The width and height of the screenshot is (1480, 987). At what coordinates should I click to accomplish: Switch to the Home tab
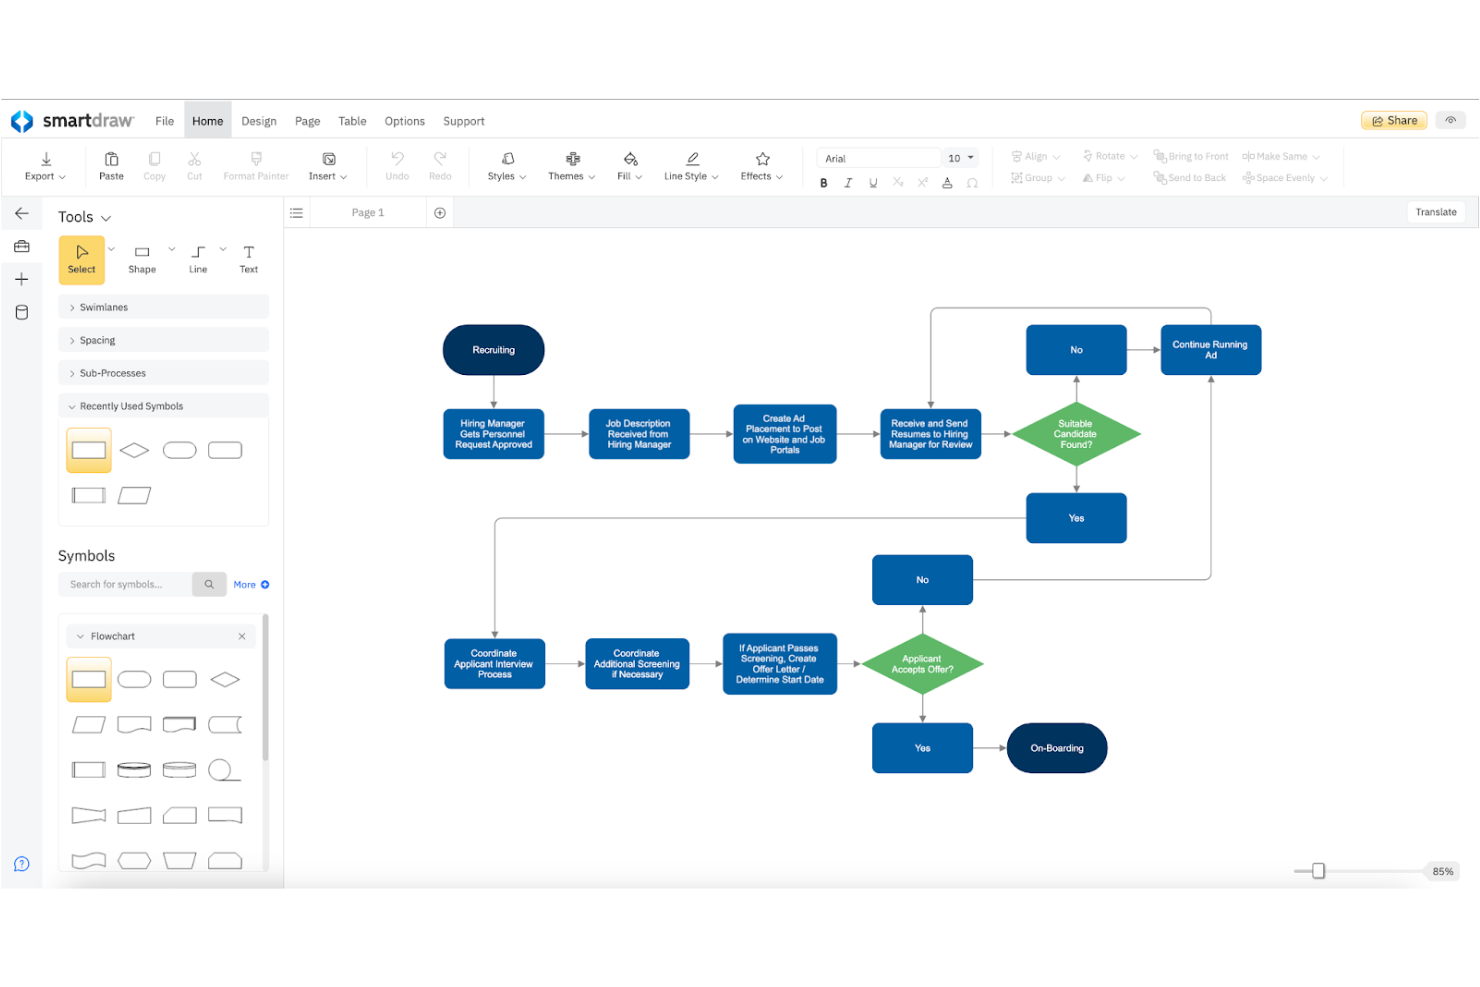click(x=208, y=121)
